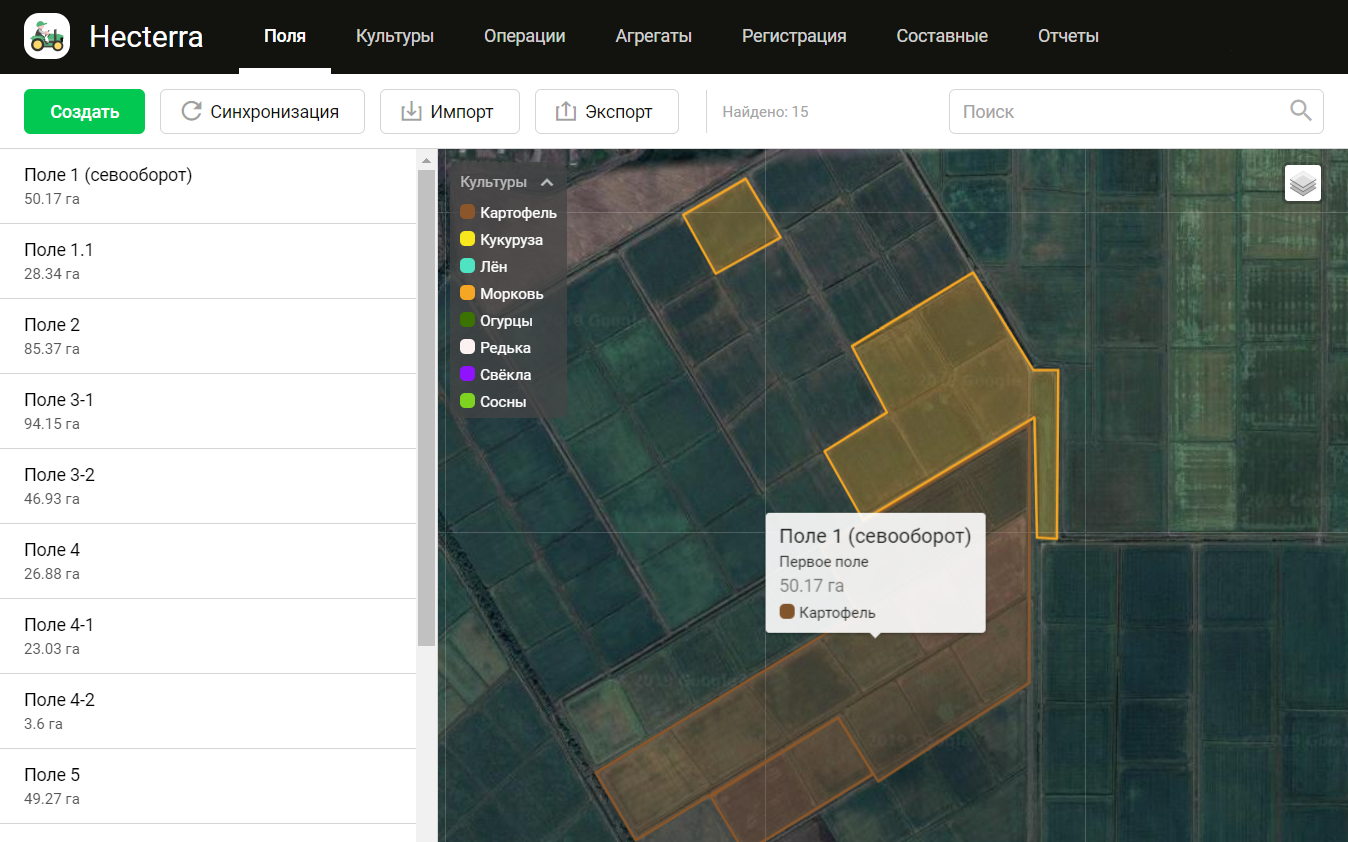
Task: Click the Hecterra tractor logo icon
Action: (x=46, y=36)
